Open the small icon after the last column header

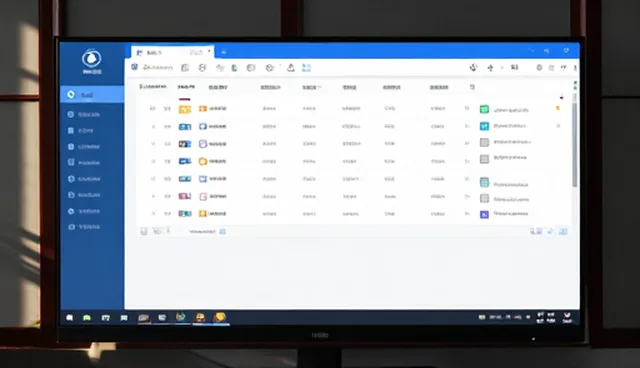click(x=472, y=87)
